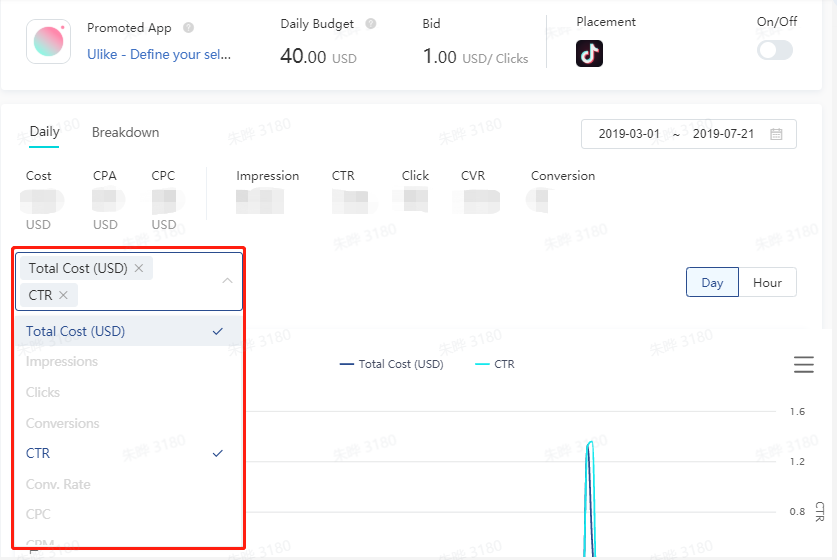837x560 pixels.
Task: Click the start date 2019-03-01 field
Action: 629,134
